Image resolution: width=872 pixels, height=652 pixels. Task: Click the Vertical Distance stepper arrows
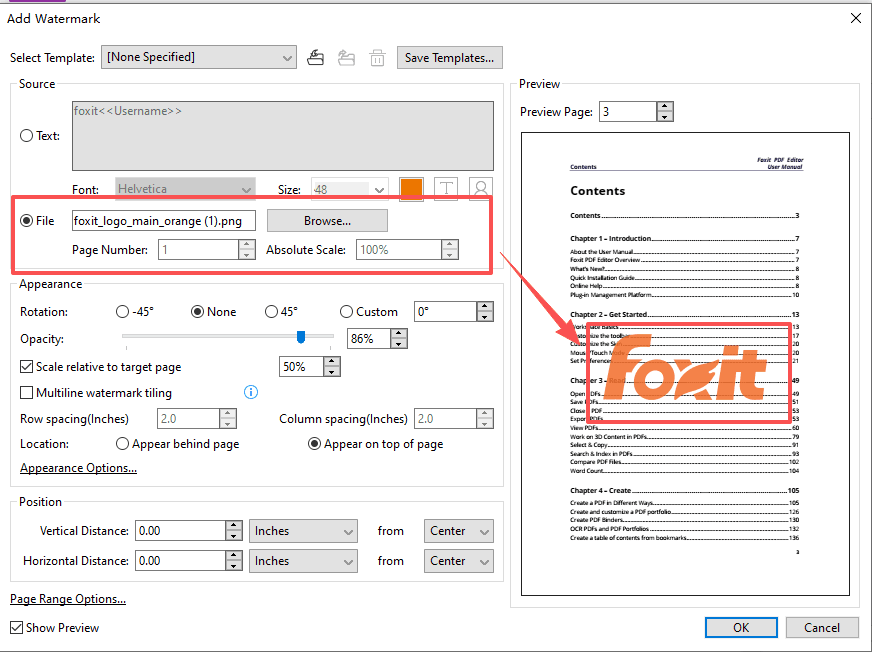tap(234, 531)
